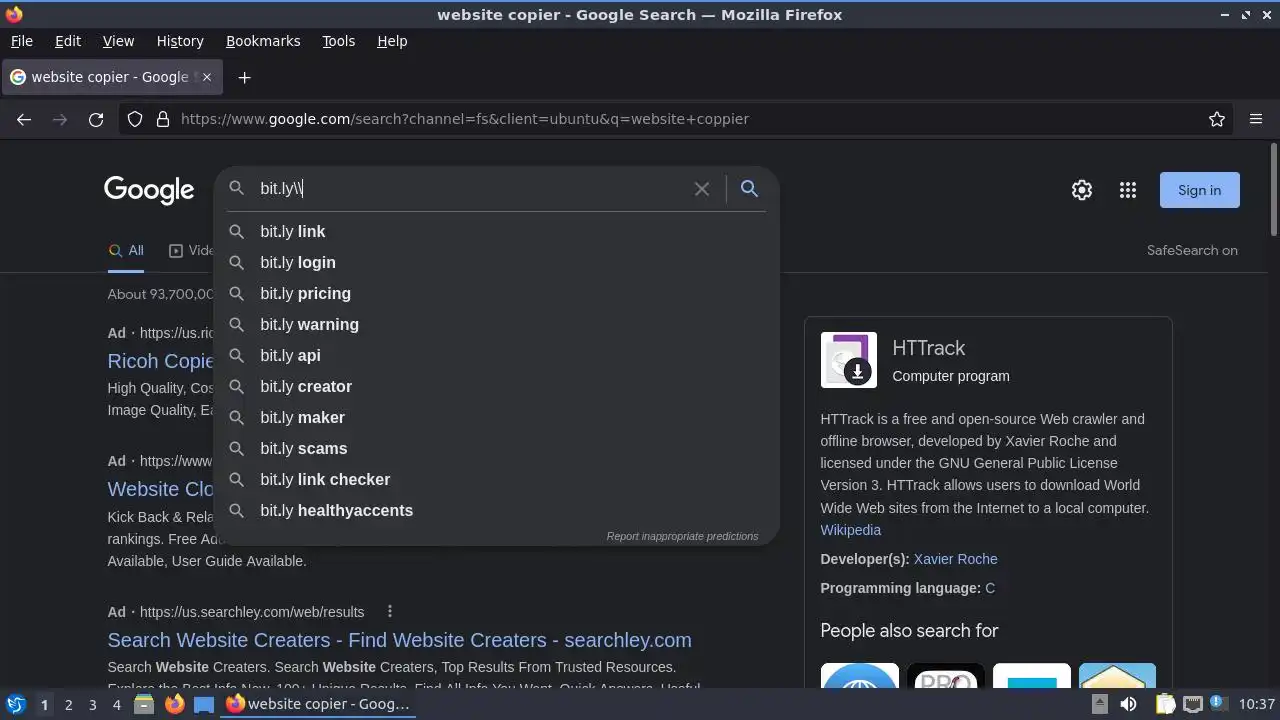Submit search with blue magnifier icon
Screen dimensions: 1280x720
(x=749, y=189)
